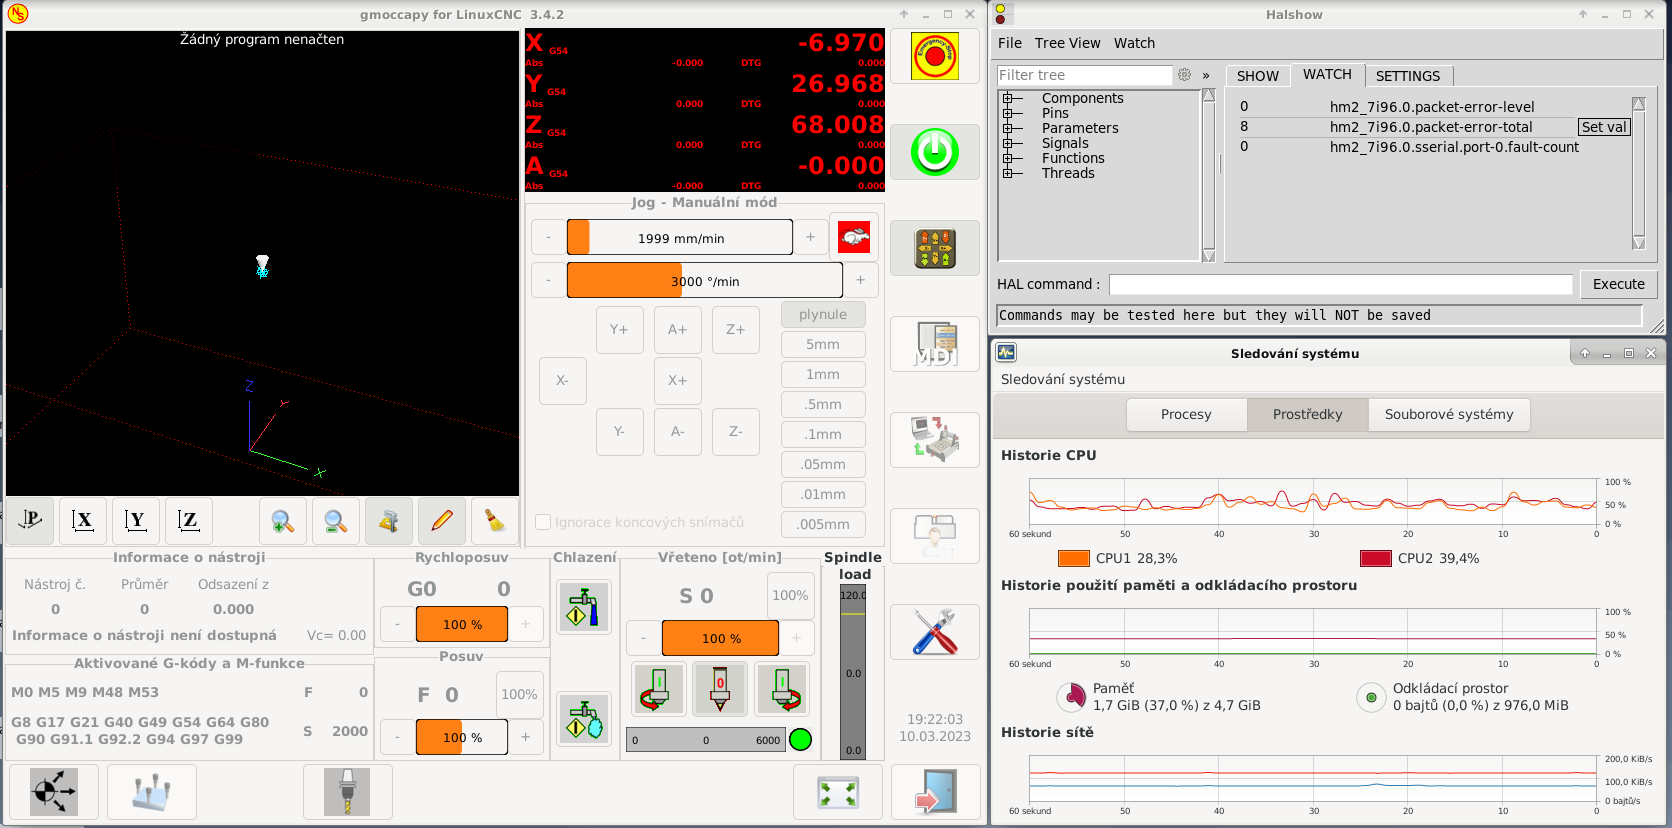Toggle the tool view icon beside zoom
Screen dimensions: 1672x828
(389, 521)
